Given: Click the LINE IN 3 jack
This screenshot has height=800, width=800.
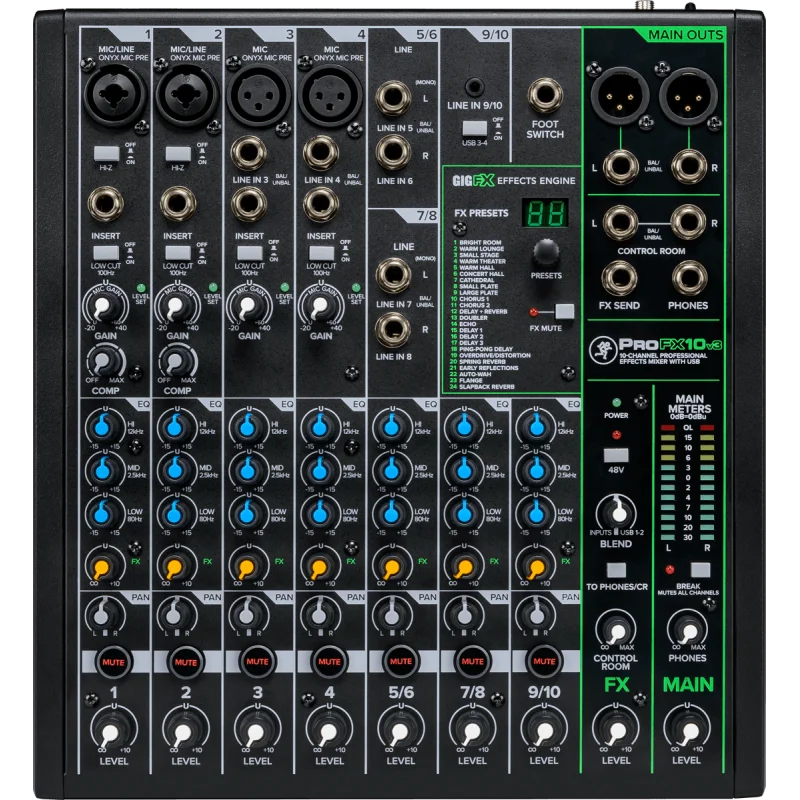Looking at the screenshot, I should point(249,153).
